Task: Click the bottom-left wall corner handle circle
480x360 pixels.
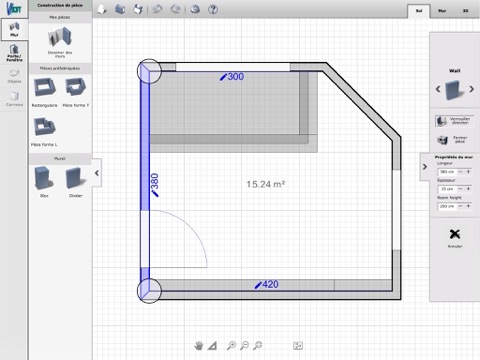Action: point(149,291)
